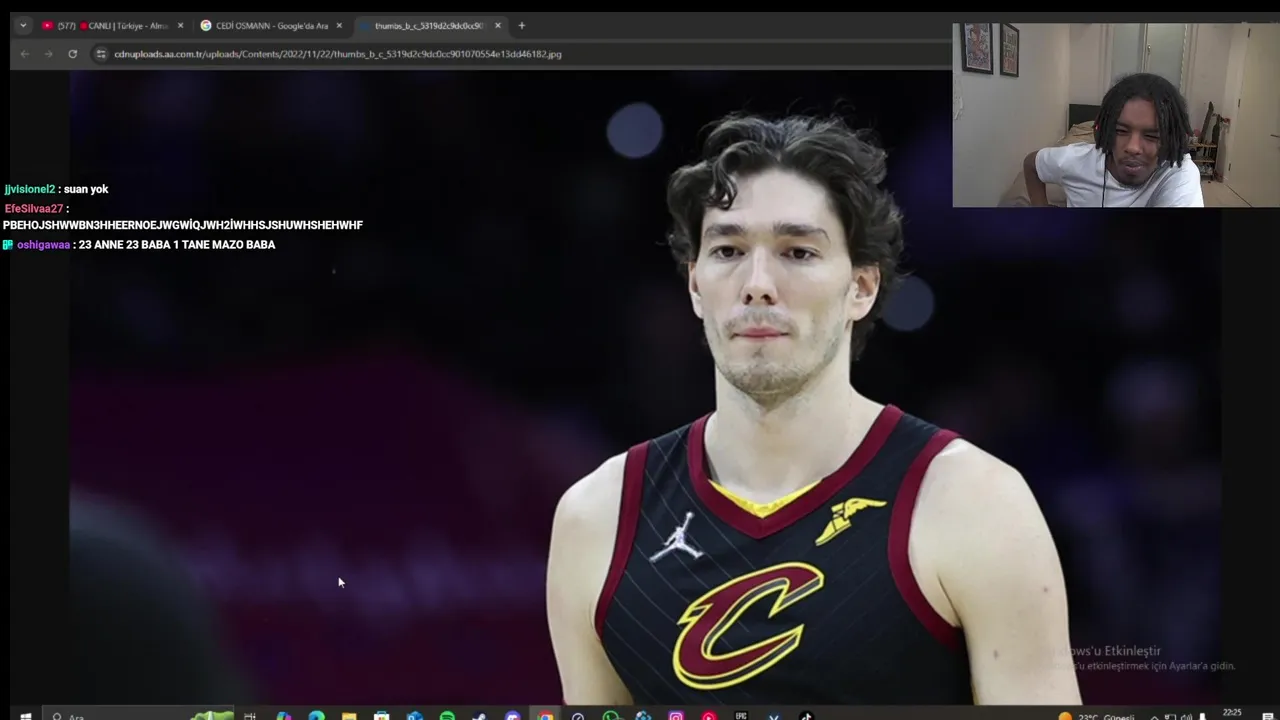Reload the page with the refresh icon
This screenshot has width=1280, height=720.
click(x=72, y=54)
